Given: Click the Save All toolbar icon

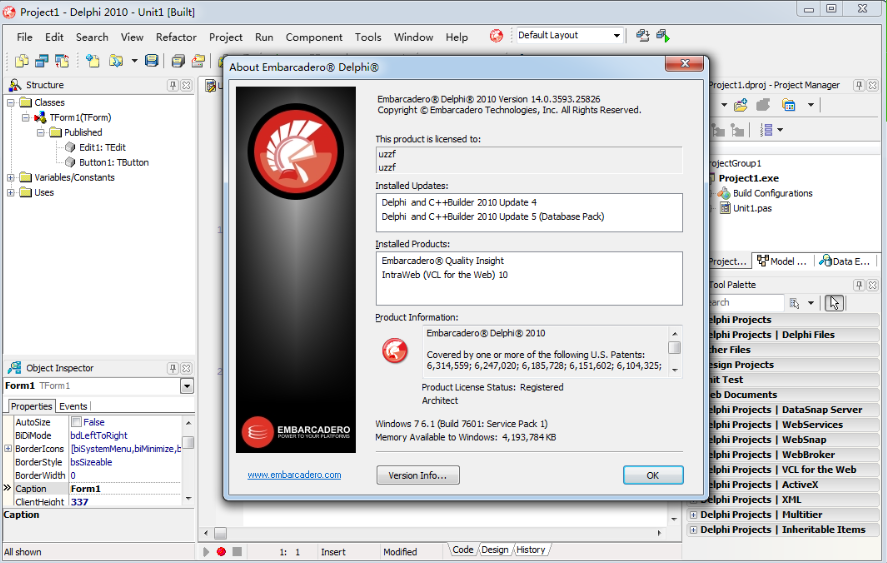Looking at the screenshot, I should pos(178,61).
